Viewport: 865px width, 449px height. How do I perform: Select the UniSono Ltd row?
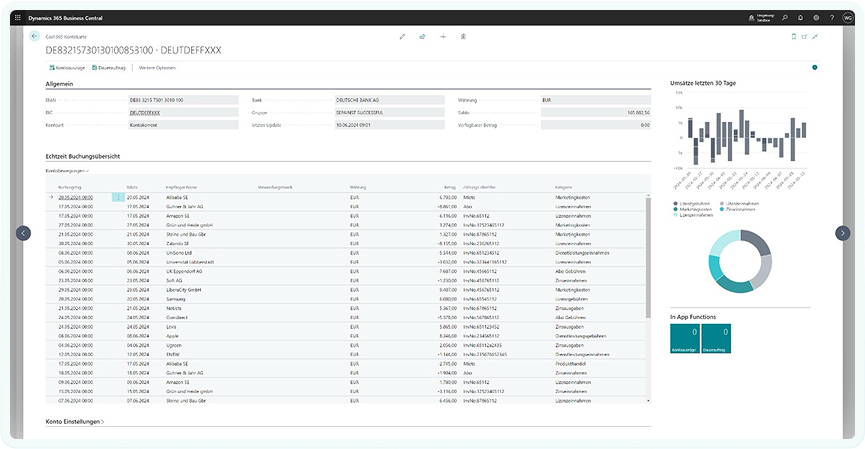coord(345,253)
